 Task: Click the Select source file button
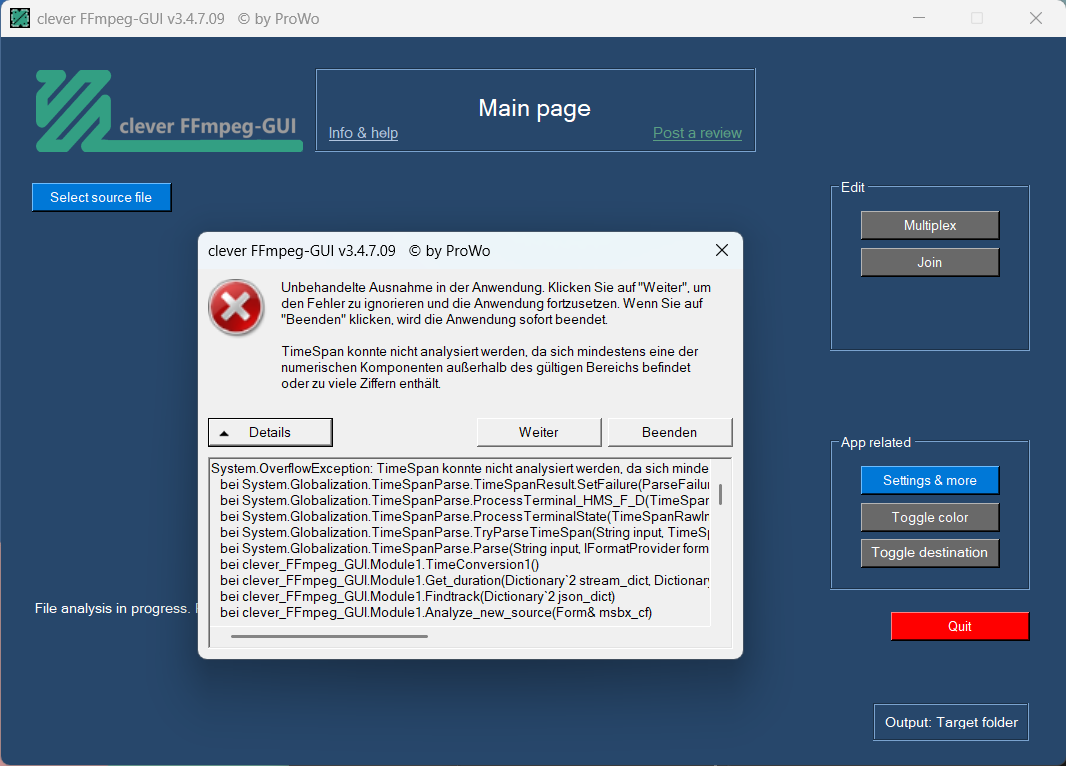pyautogui.click(x=101, y=197)
